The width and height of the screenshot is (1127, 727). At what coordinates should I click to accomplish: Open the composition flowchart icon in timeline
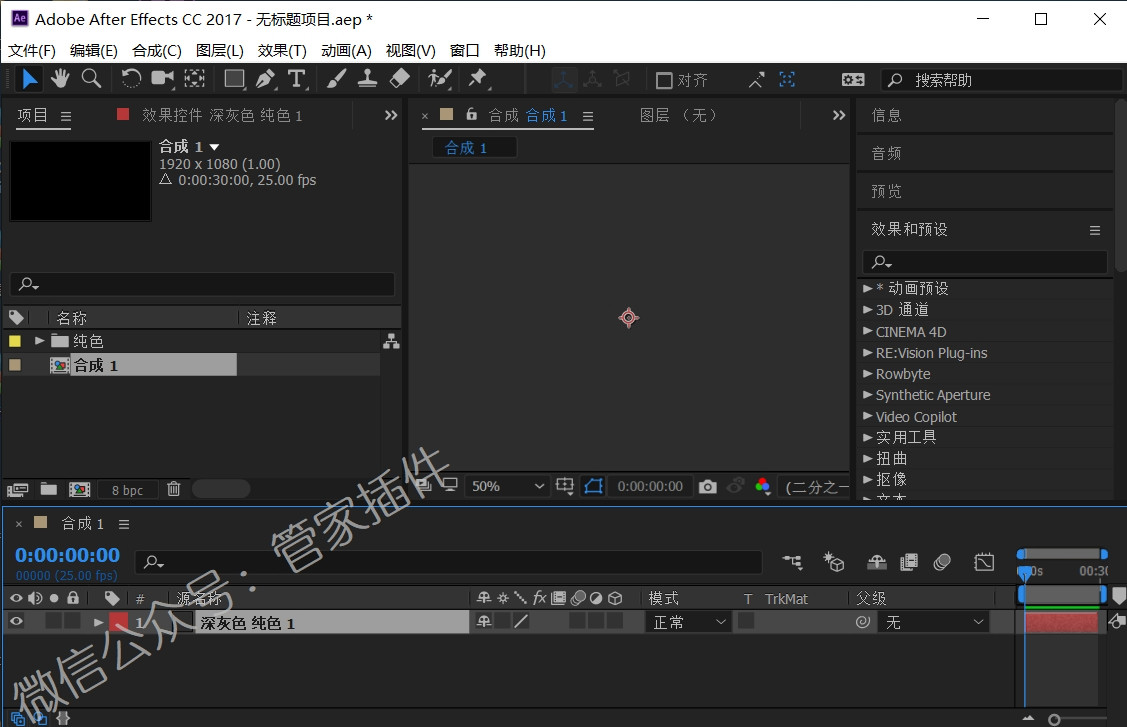tap(792, 562)
